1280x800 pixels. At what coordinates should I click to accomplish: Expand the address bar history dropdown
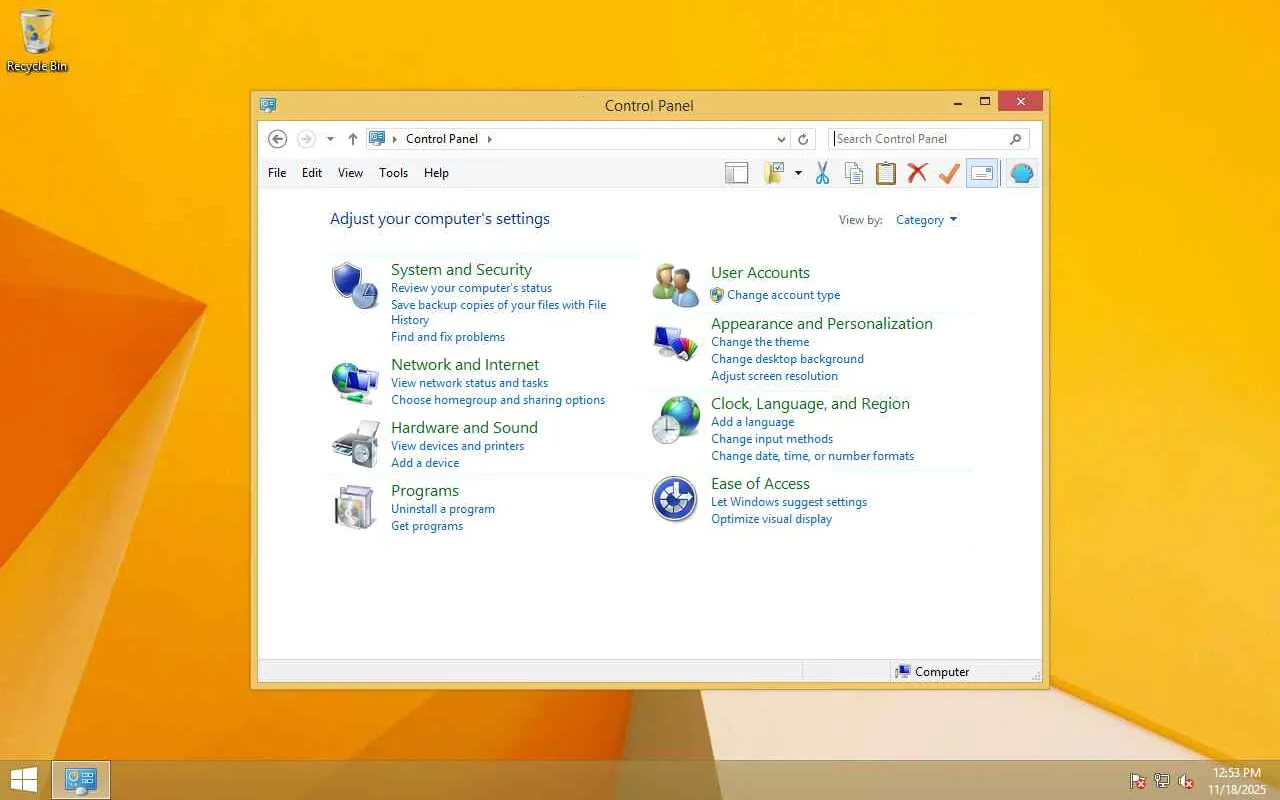pos(781,139)
